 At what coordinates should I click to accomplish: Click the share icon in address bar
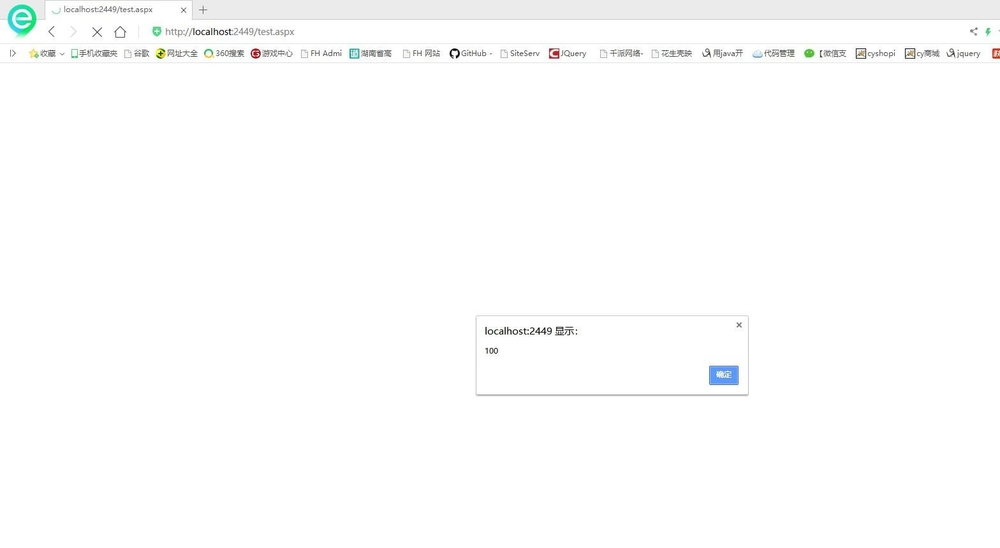tap(974, 32)
